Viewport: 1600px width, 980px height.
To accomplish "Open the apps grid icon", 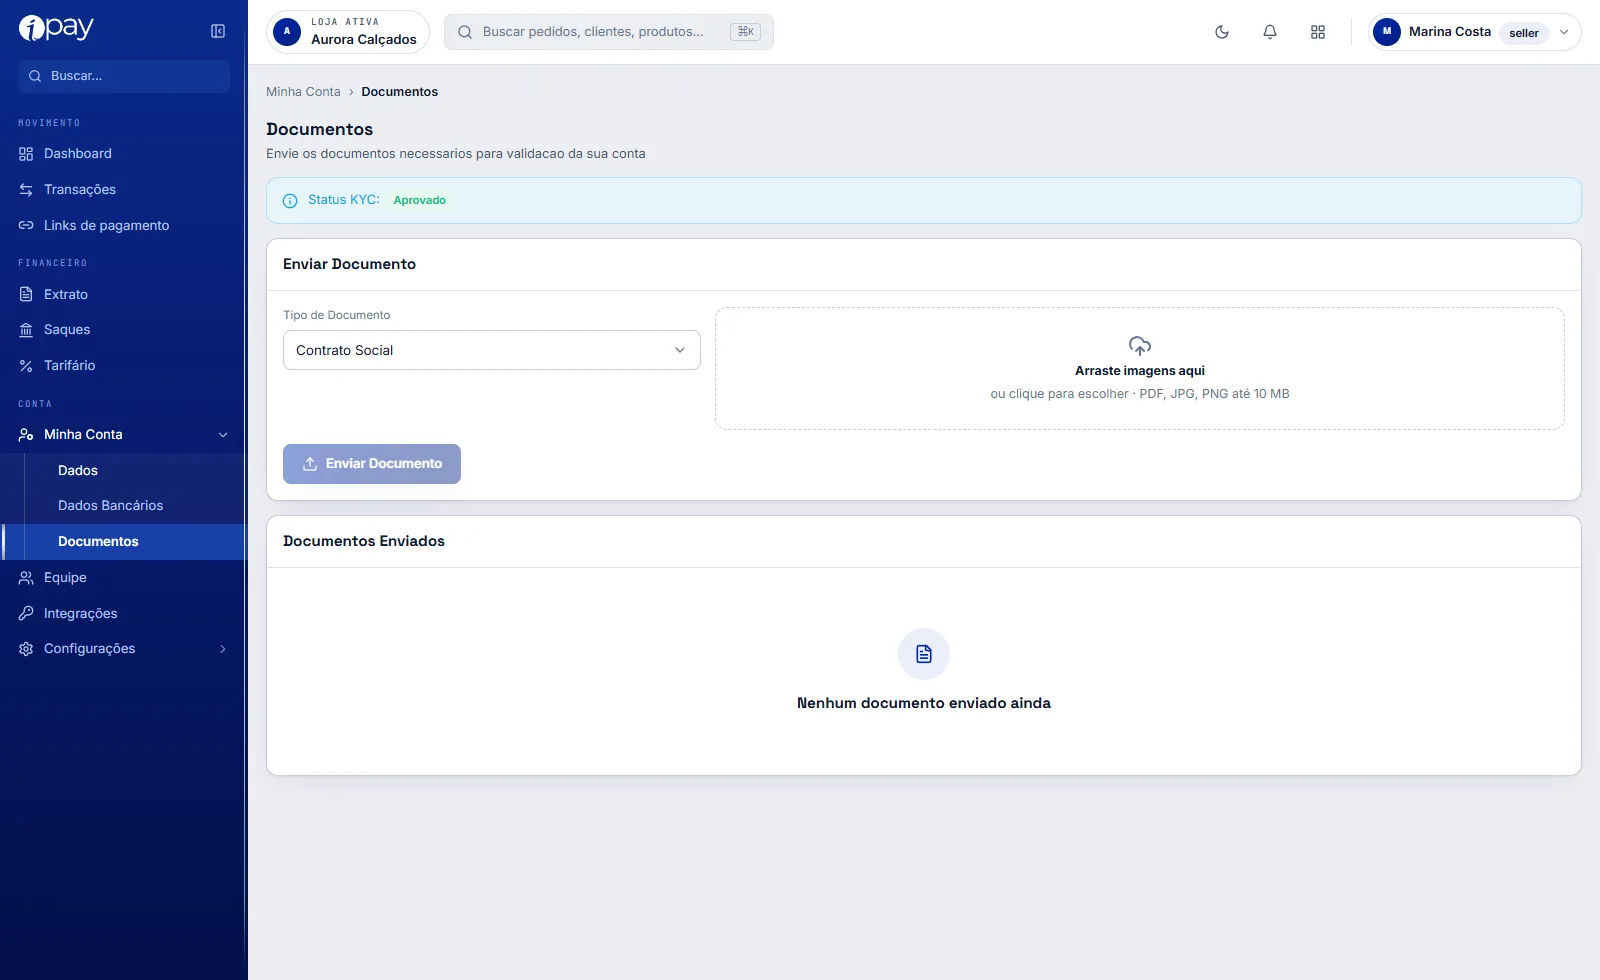I will point(1318,32).
